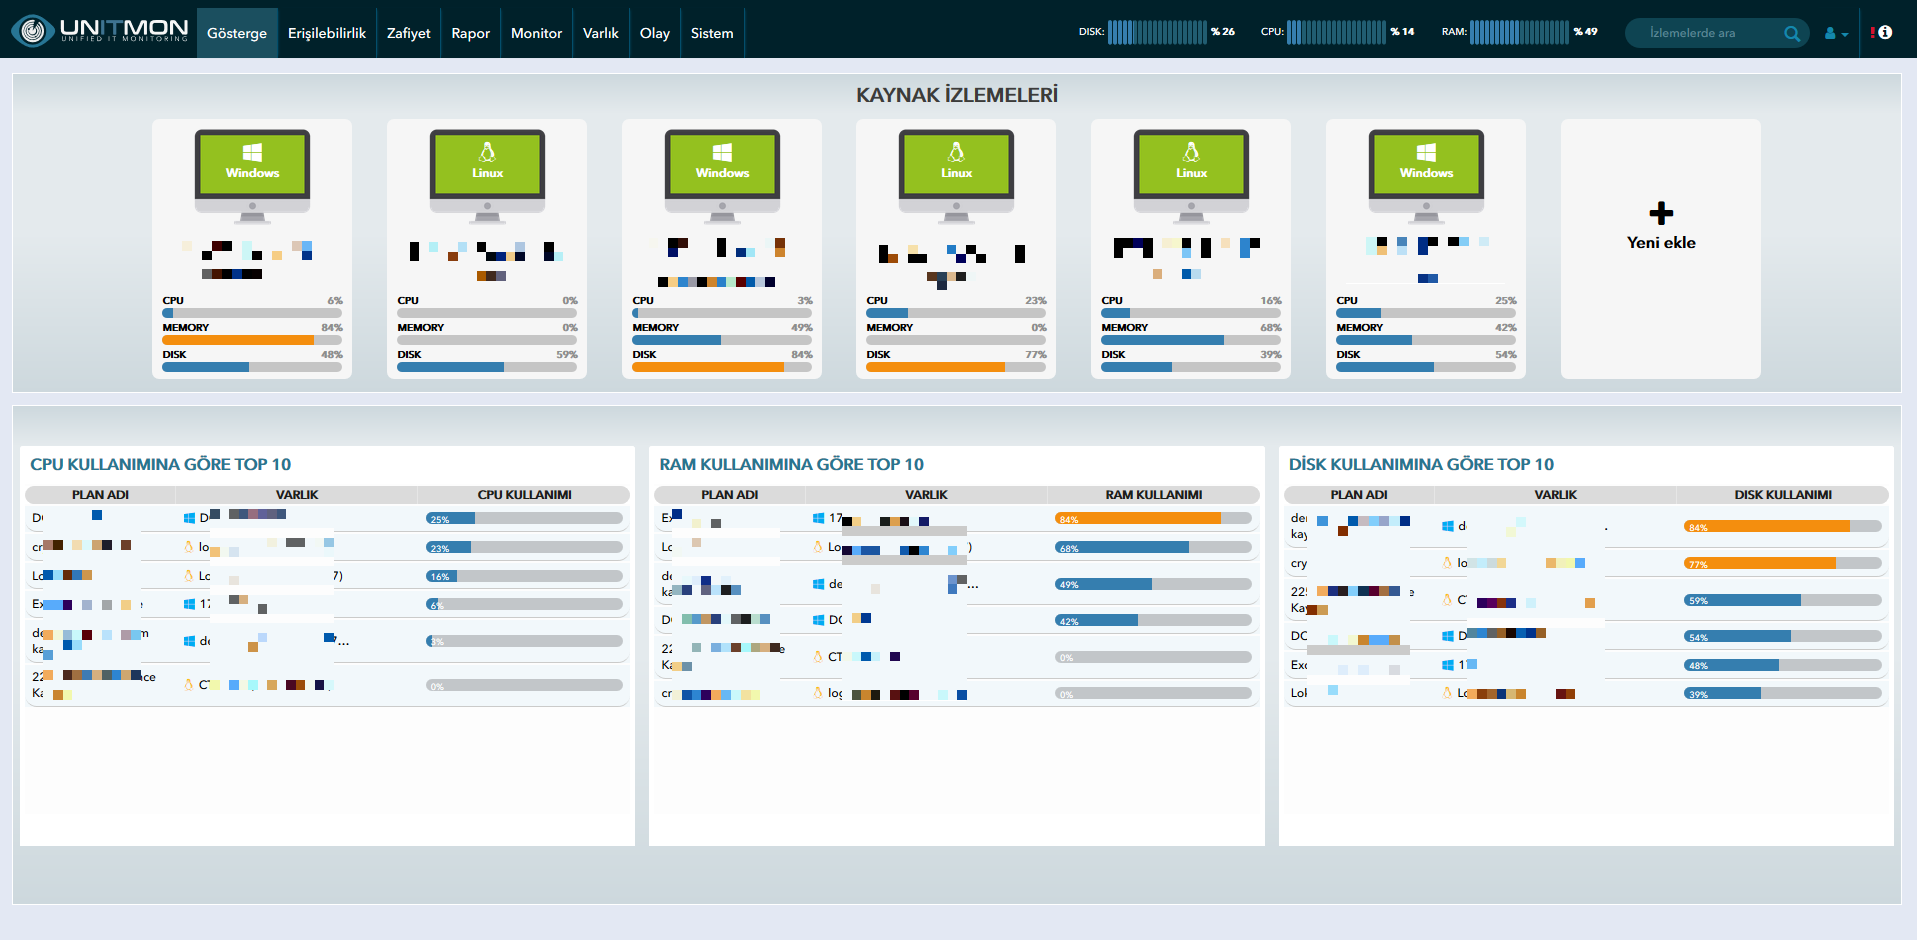The image size is (1917, 940).
Task: Open the Sistem menu
Action: pos(712,33)
